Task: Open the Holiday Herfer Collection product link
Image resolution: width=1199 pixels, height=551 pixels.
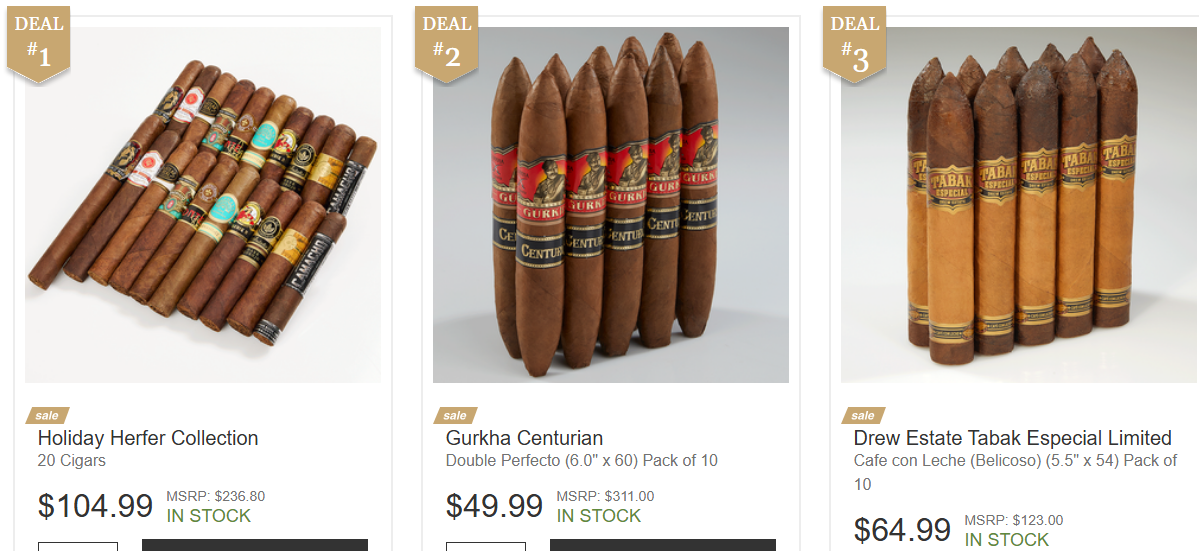Action: click(x=148, y=439)
